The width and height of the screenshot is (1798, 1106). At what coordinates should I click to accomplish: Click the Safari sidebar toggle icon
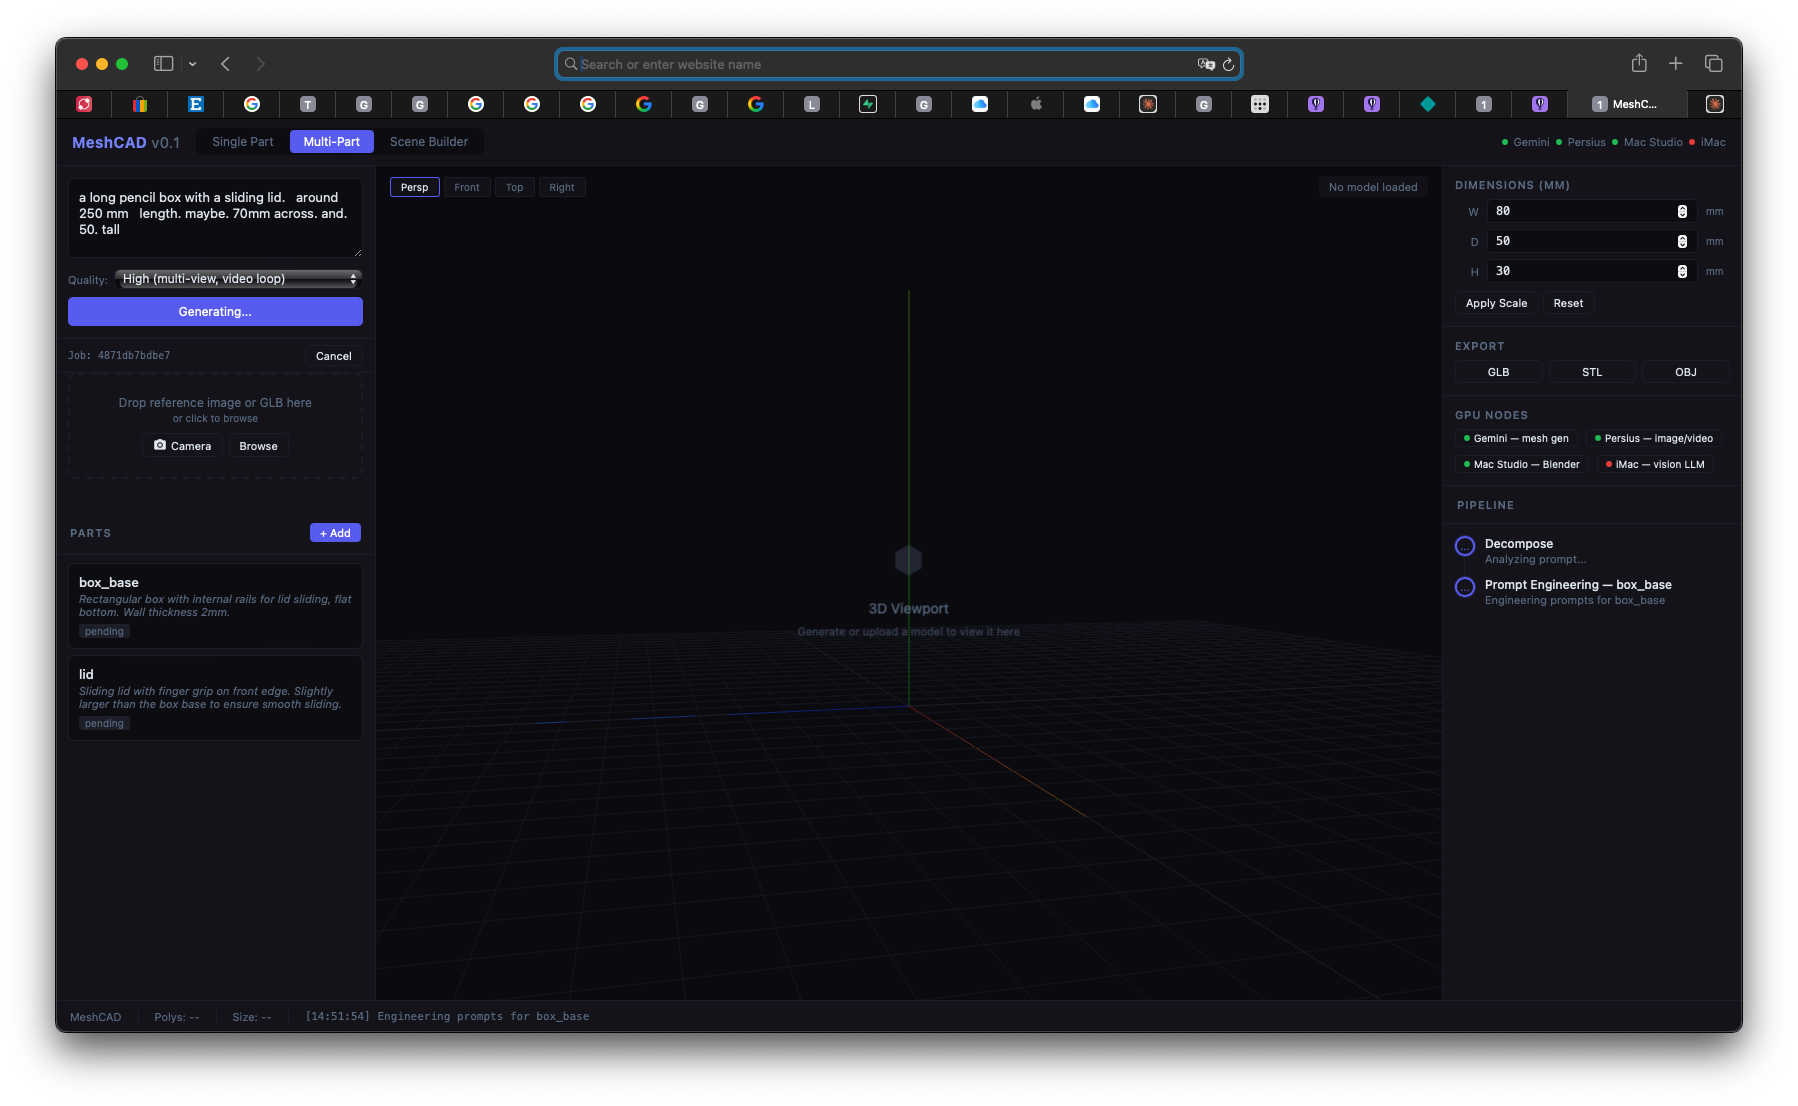163,64
